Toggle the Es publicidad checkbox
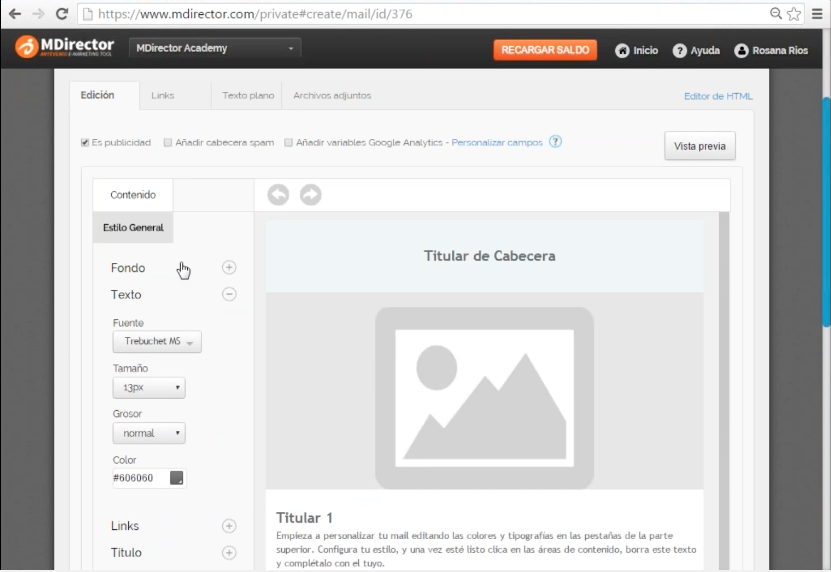This screenshot has width=831, height=572. [x=85, y=143]
